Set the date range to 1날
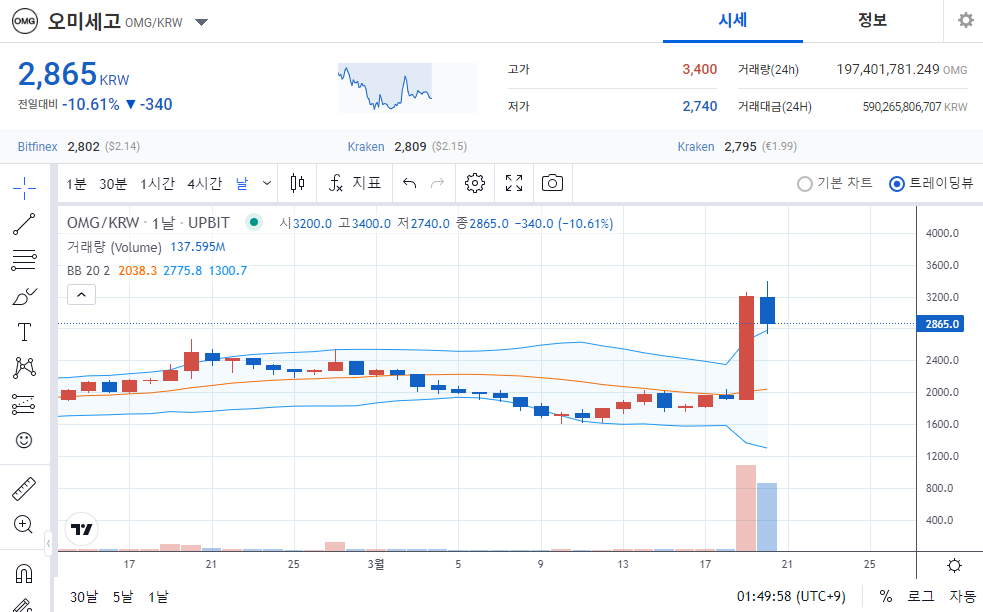This screenshot has width=983, height=612. [x=158, y=597]
